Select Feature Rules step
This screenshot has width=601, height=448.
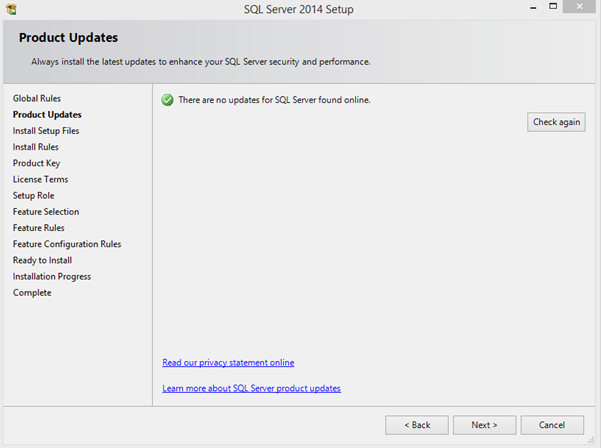[39, 228]
